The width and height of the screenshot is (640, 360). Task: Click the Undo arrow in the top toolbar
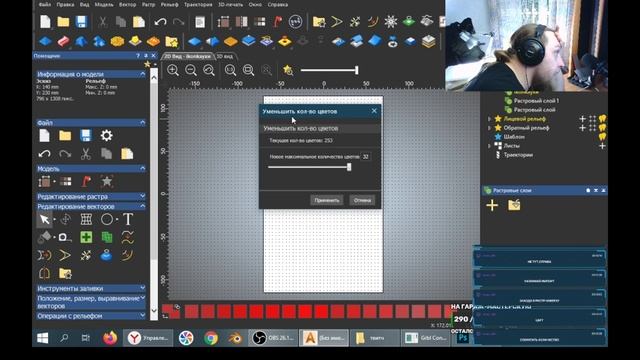(x=160, y=22)
